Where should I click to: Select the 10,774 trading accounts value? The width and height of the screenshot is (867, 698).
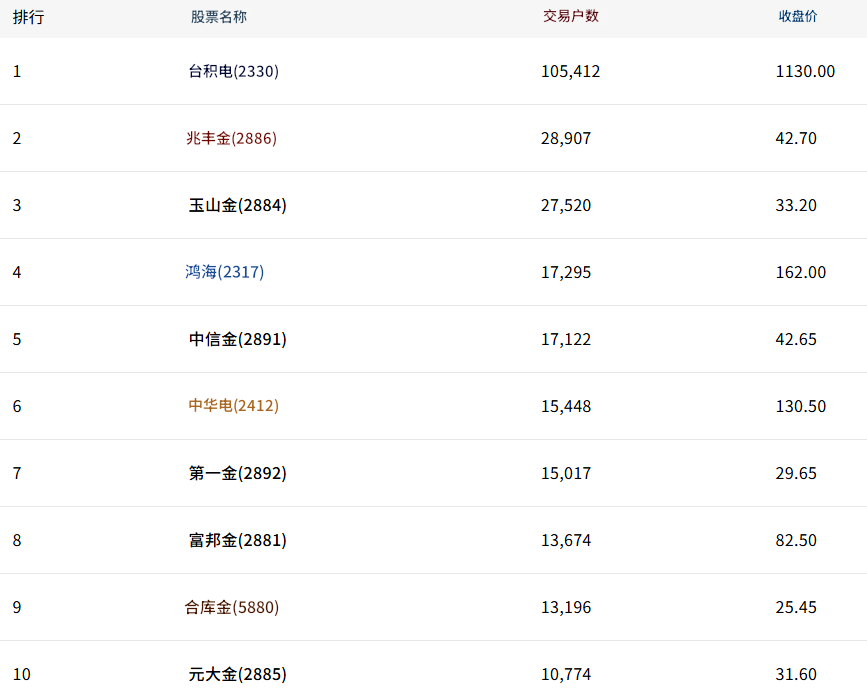tap(566, 674)
